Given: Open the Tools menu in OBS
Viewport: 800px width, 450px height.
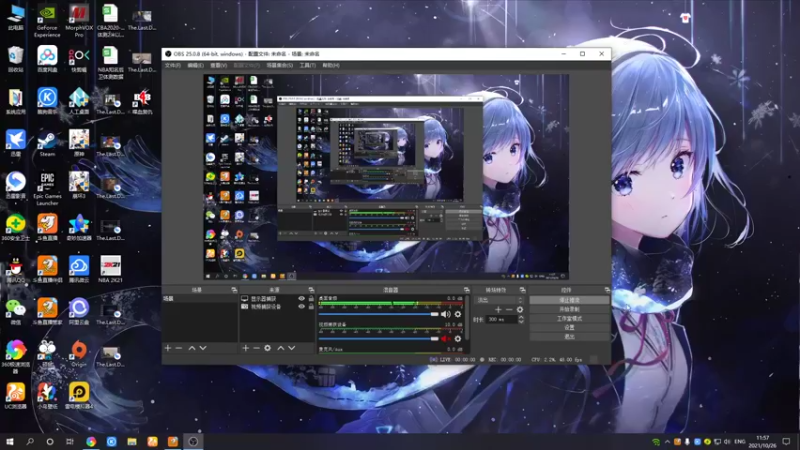Looking at the screenshot, I should 307,65.
